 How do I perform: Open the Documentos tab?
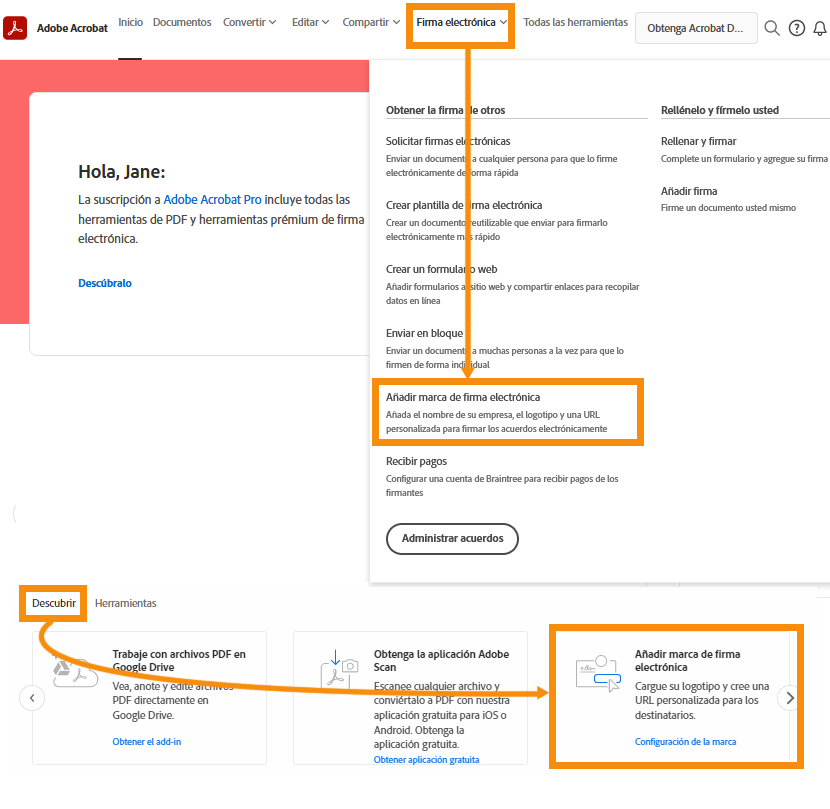[182, 22]
